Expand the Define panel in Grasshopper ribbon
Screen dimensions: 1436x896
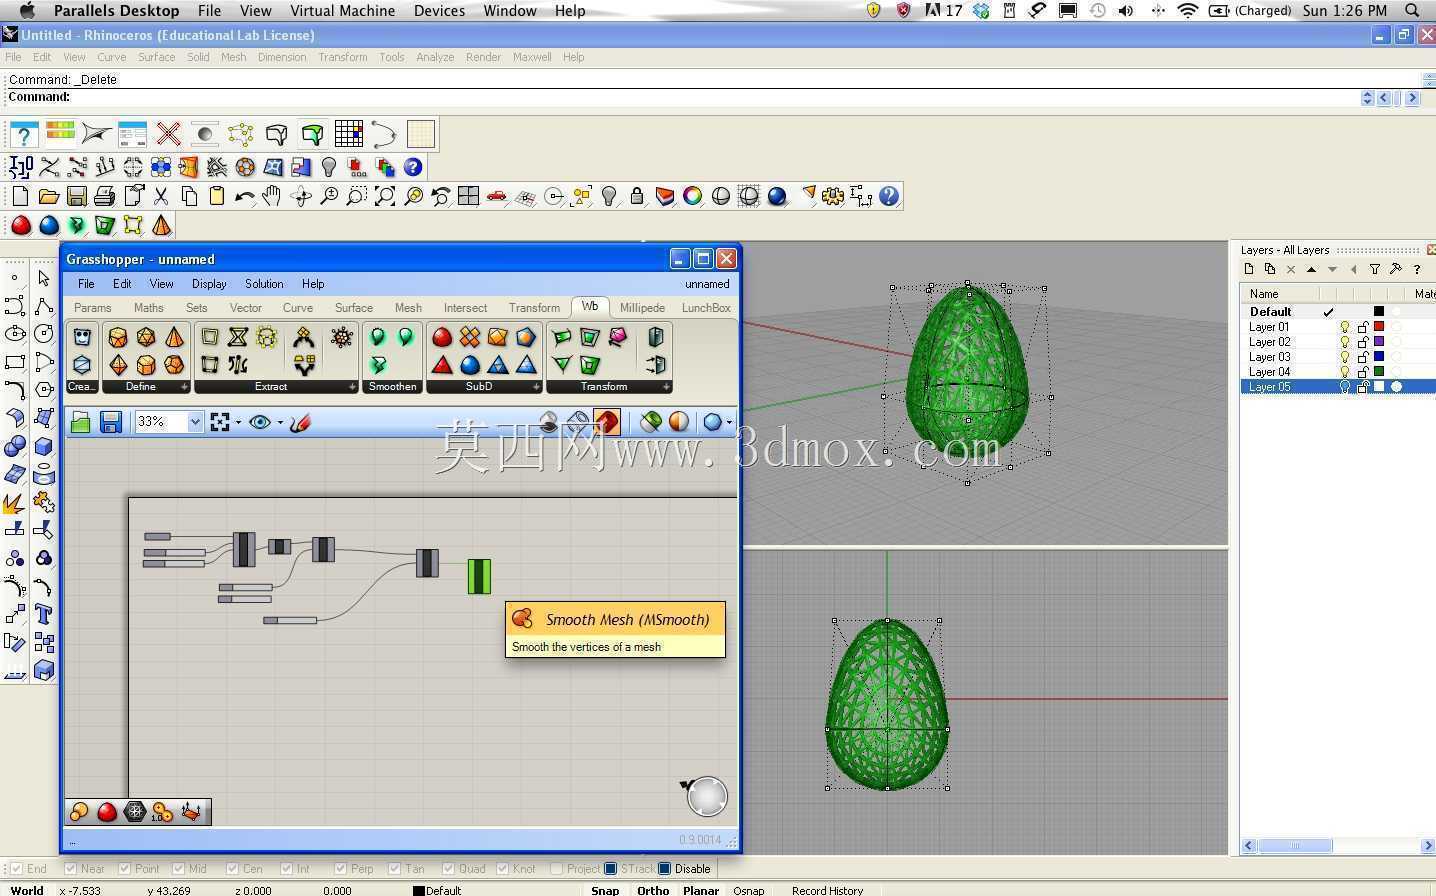tap(184, 387)
